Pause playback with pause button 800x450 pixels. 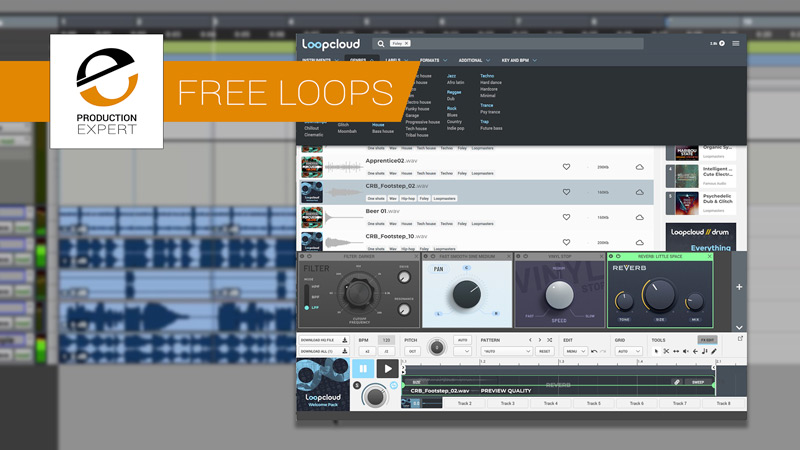click(x=363, y=368)
